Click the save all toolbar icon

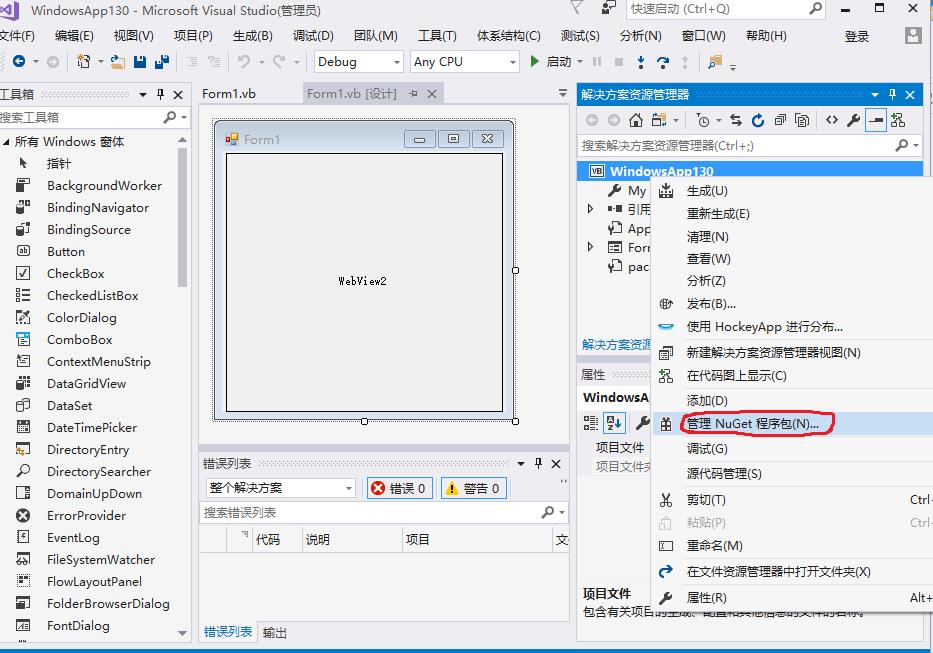162,61
